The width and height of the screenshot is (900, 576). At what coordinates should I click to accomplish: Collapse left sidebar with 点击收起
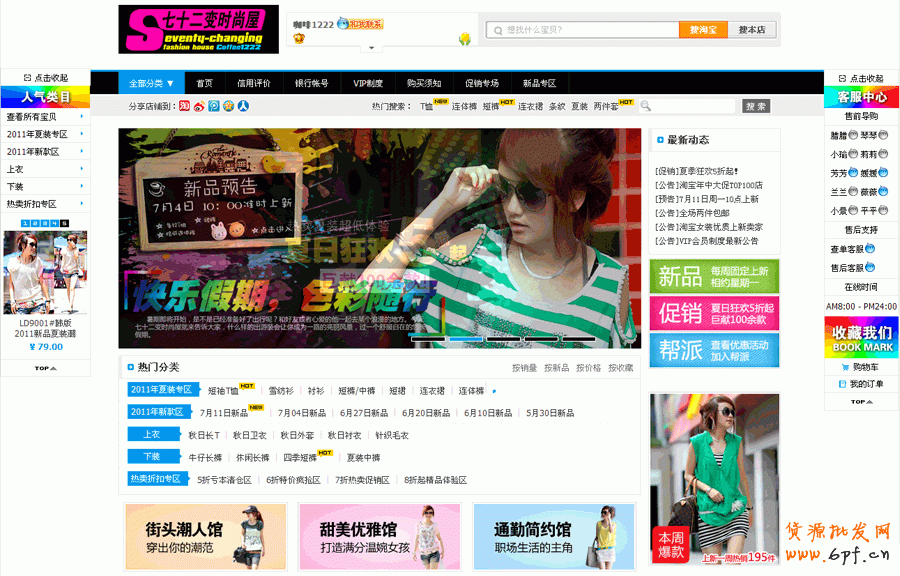point(45,78)
